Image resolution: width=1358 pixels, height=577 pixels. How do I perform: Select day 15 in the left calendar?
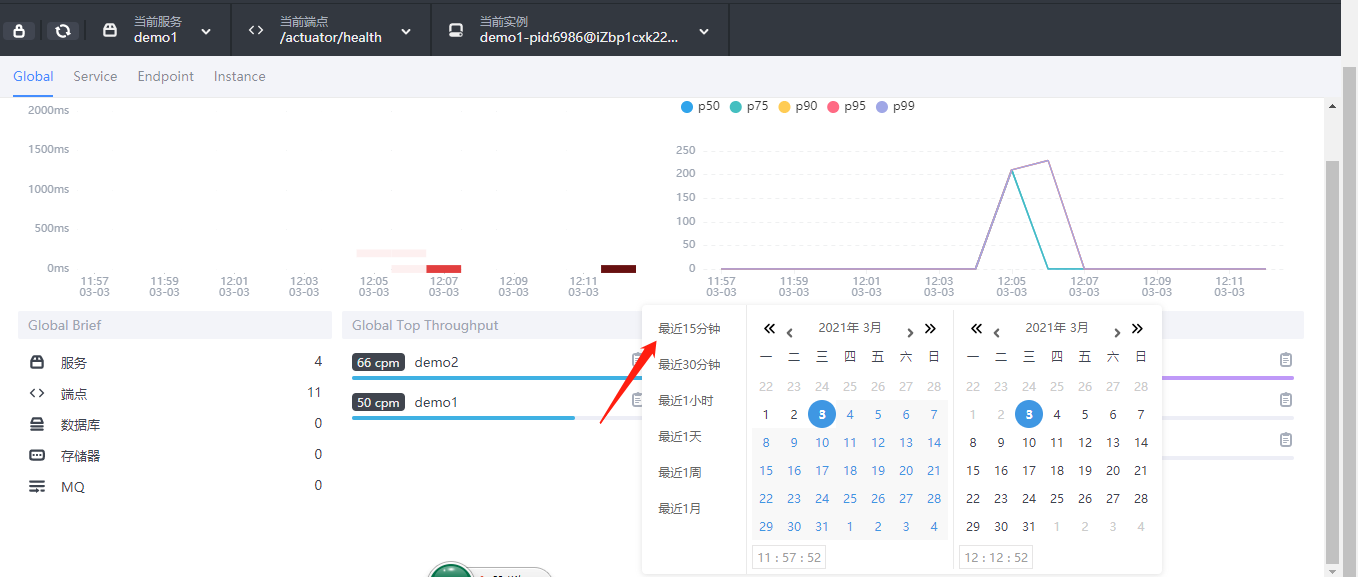(x=766, y=471)
